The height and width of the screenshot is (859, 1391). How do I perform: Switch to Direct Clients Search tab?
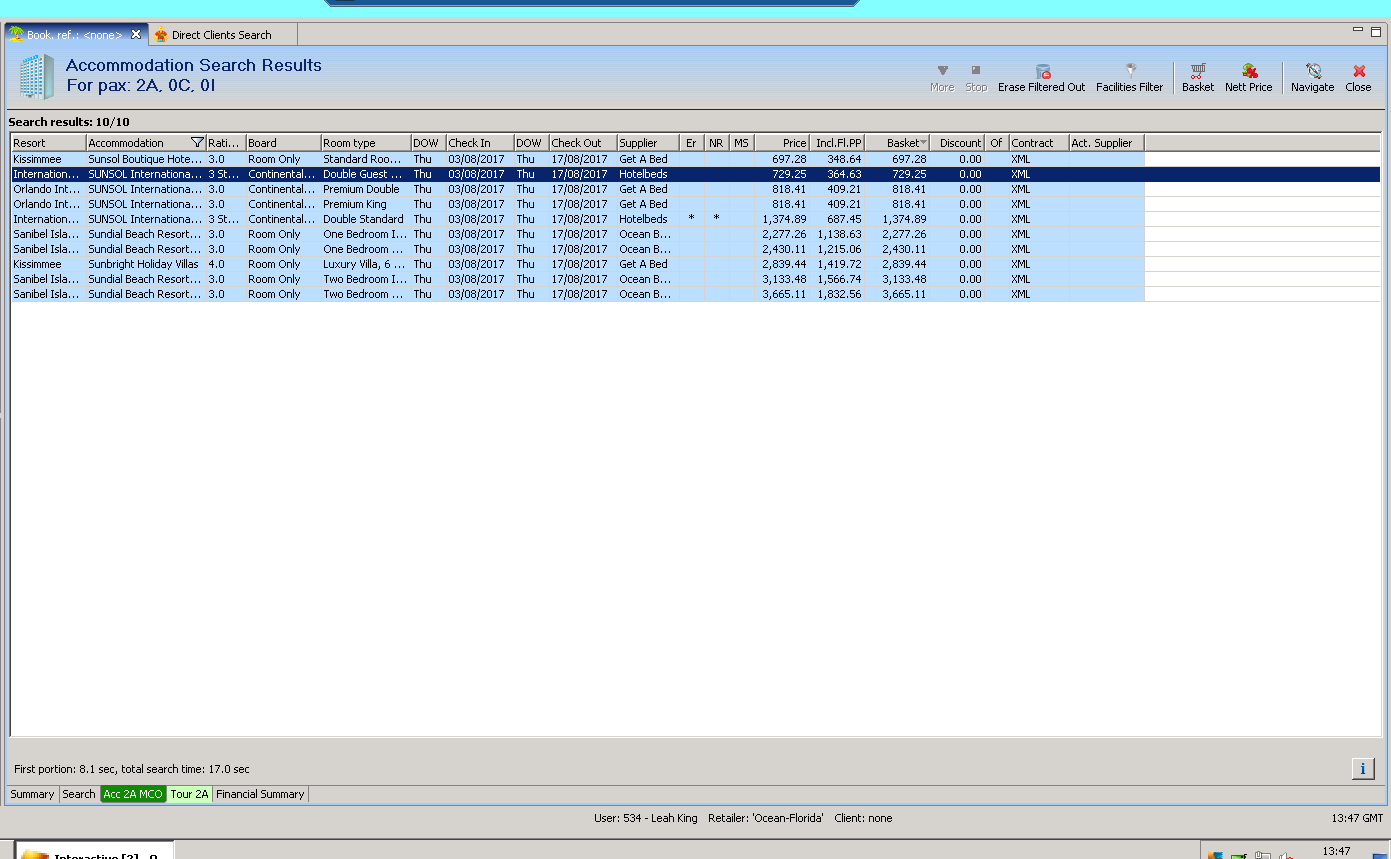tap(220, 35)
